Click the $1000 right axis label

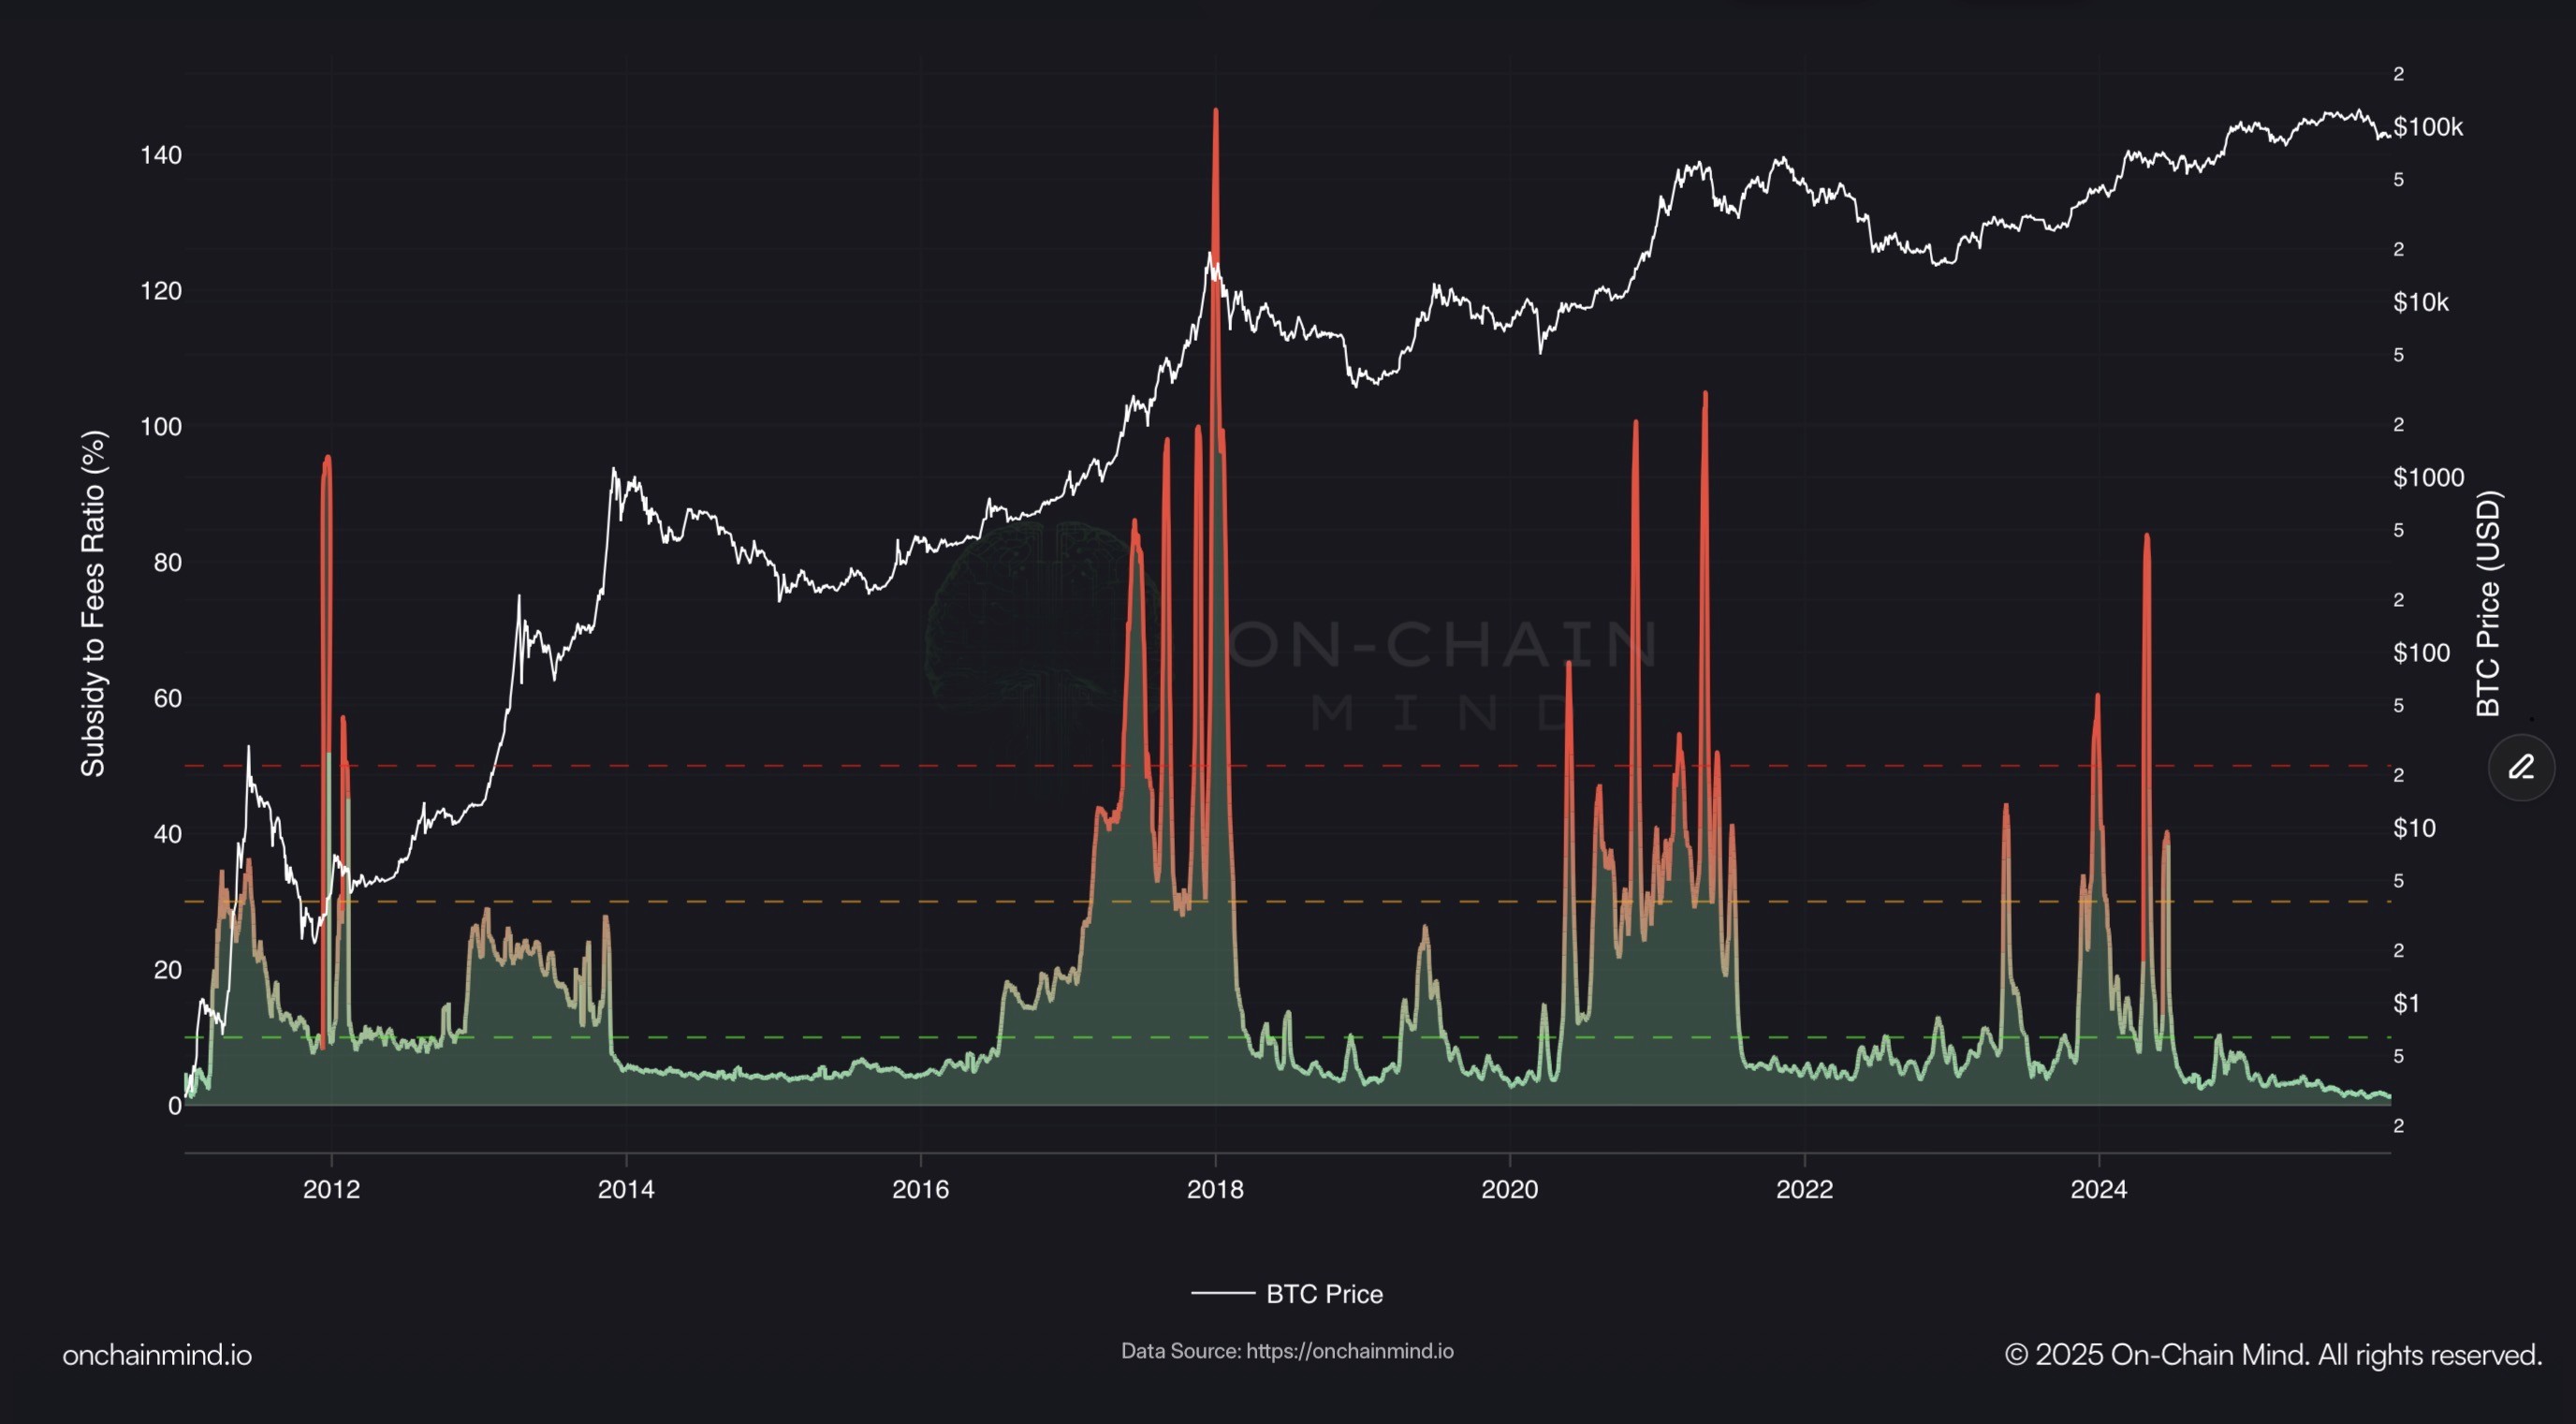[x=2428, y=477]
